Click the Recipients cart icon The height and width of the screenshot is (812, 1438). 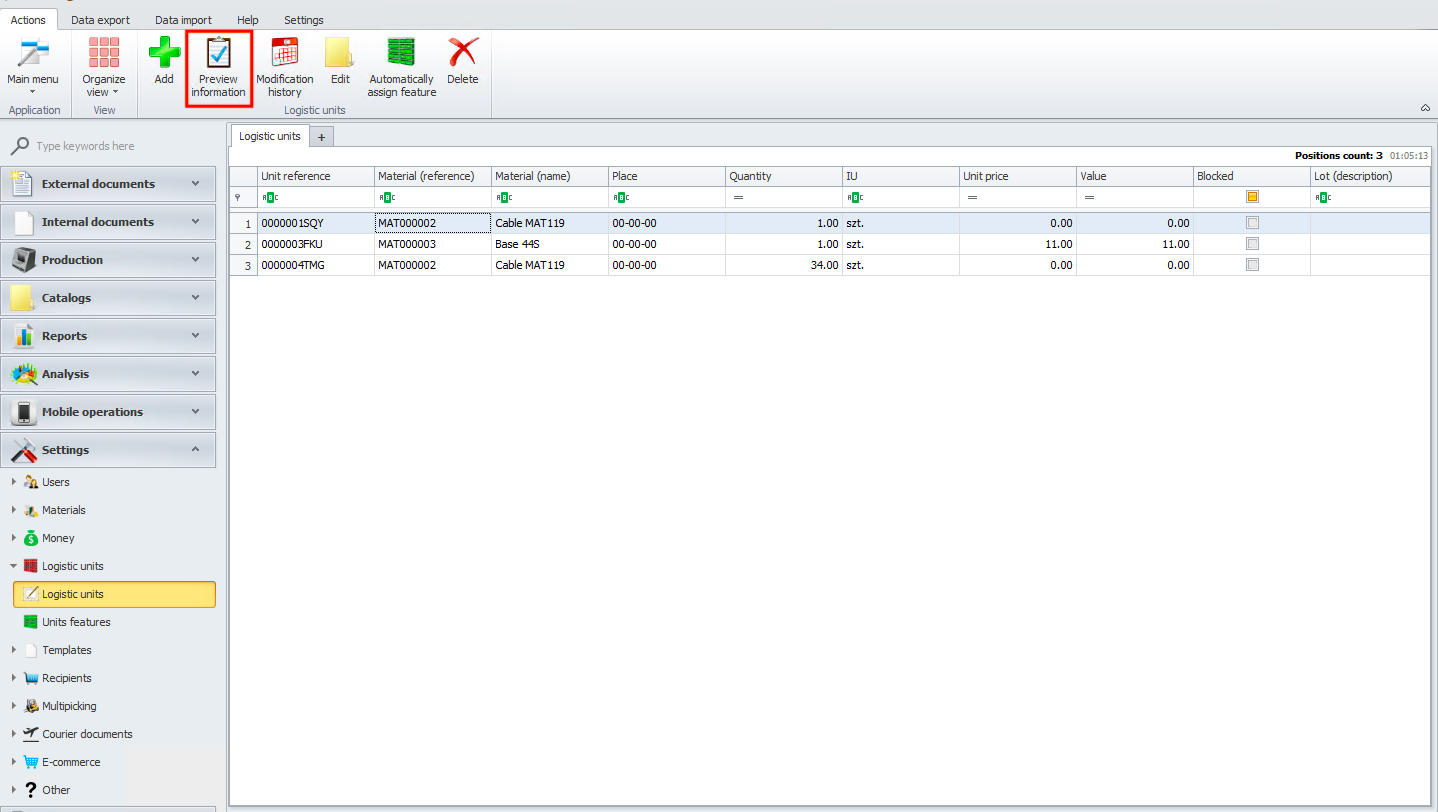pos(31,678)
